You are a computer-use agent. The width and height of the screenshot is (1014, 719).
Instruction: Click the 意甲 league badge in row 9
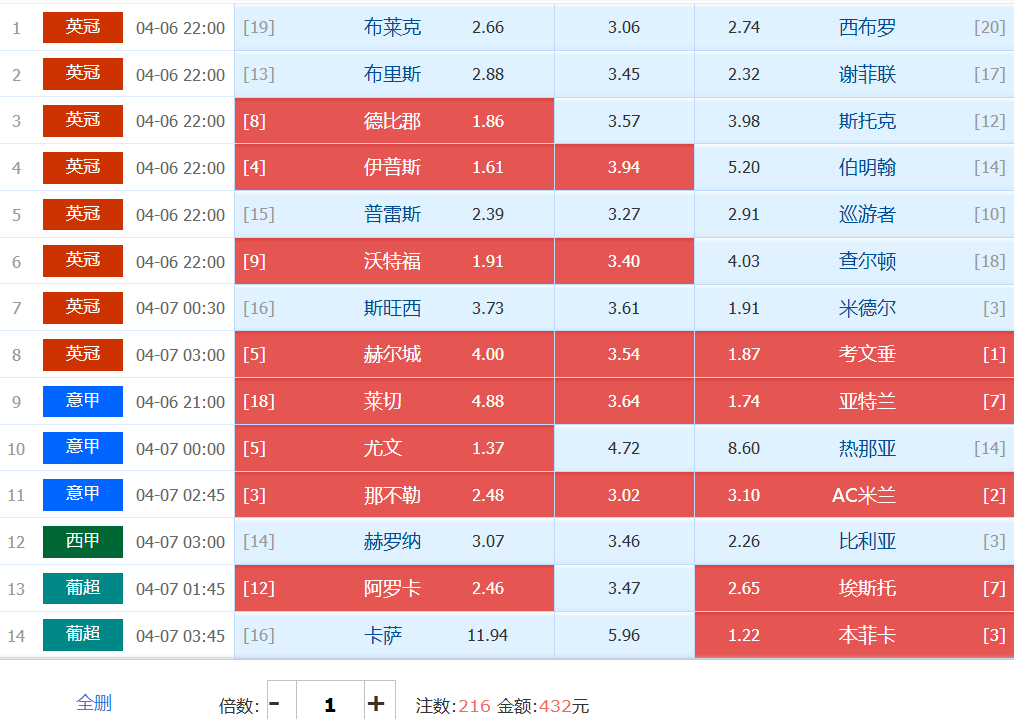pos(83,401)
